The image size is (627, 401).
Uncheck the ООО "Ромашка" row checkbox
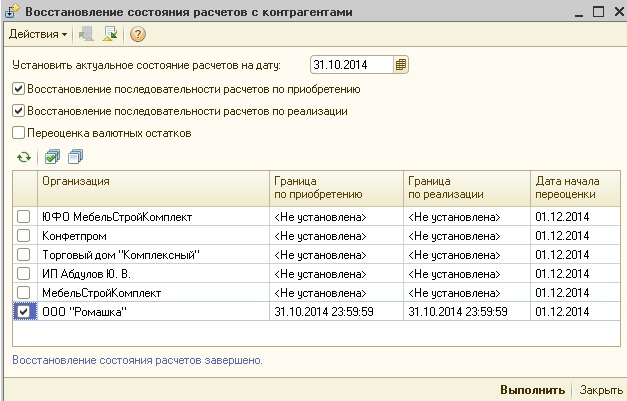pos(24,312)
